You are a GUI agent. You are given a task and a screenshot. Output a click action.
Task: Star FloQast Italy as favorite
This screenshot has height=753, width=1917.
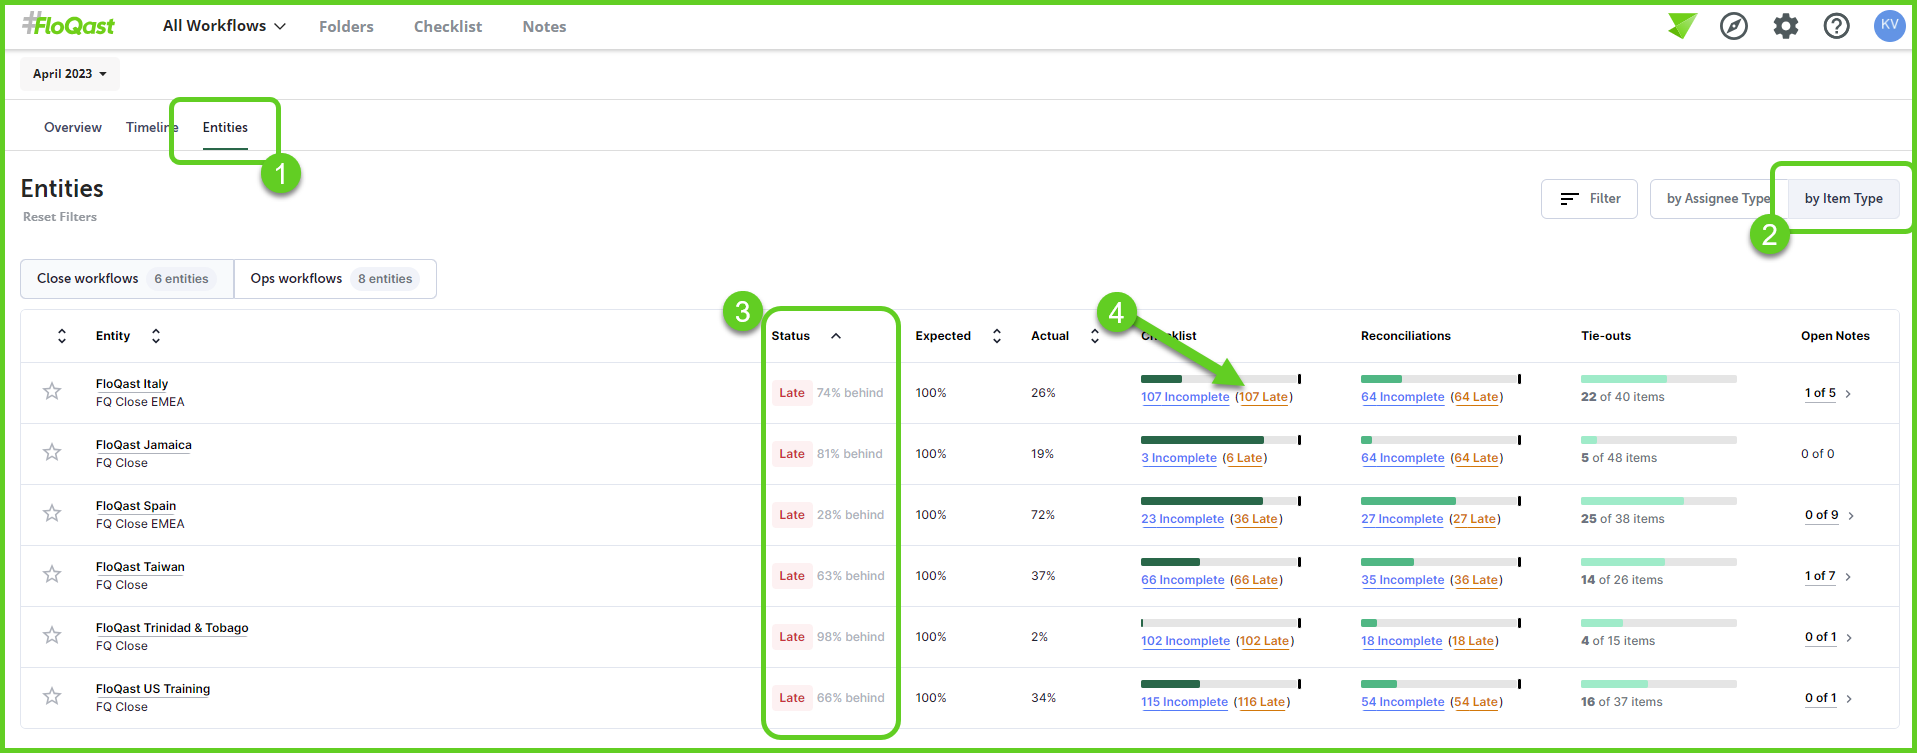[52, 392]
